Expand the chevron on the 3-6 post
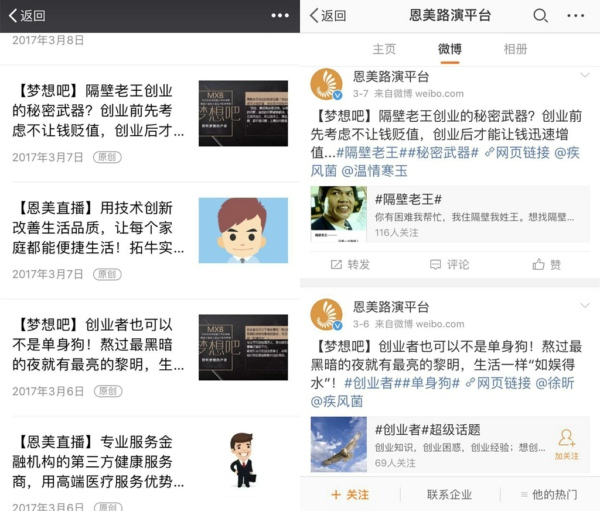The height and width of the screenshot is (511, 600). 585,305
